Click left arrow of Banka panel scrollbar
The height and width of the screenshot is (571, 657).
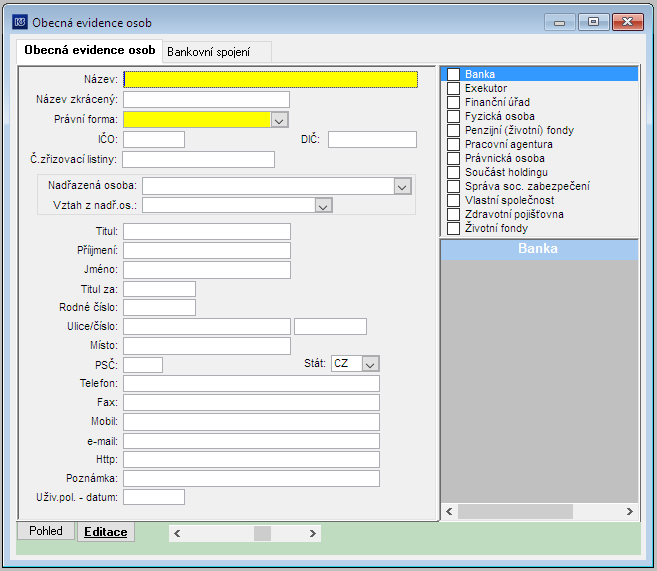(x=449, y=512)
